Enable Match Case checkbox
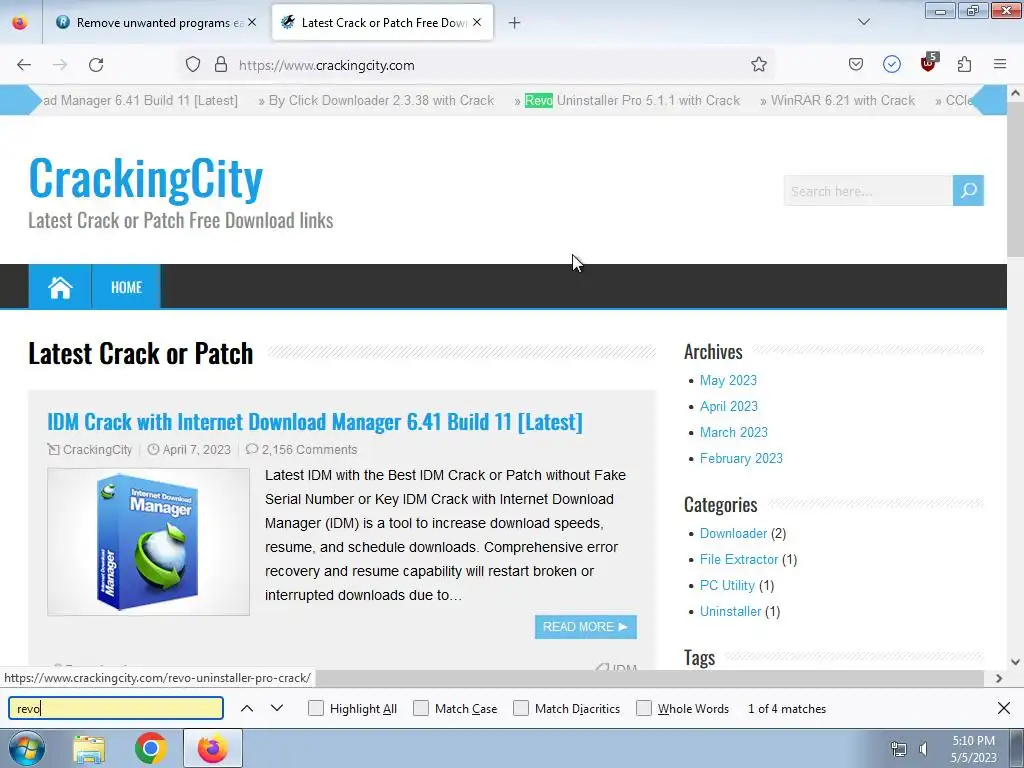Image resolution: width=1024 pixels, height=768 pixels. coord(421,709)
